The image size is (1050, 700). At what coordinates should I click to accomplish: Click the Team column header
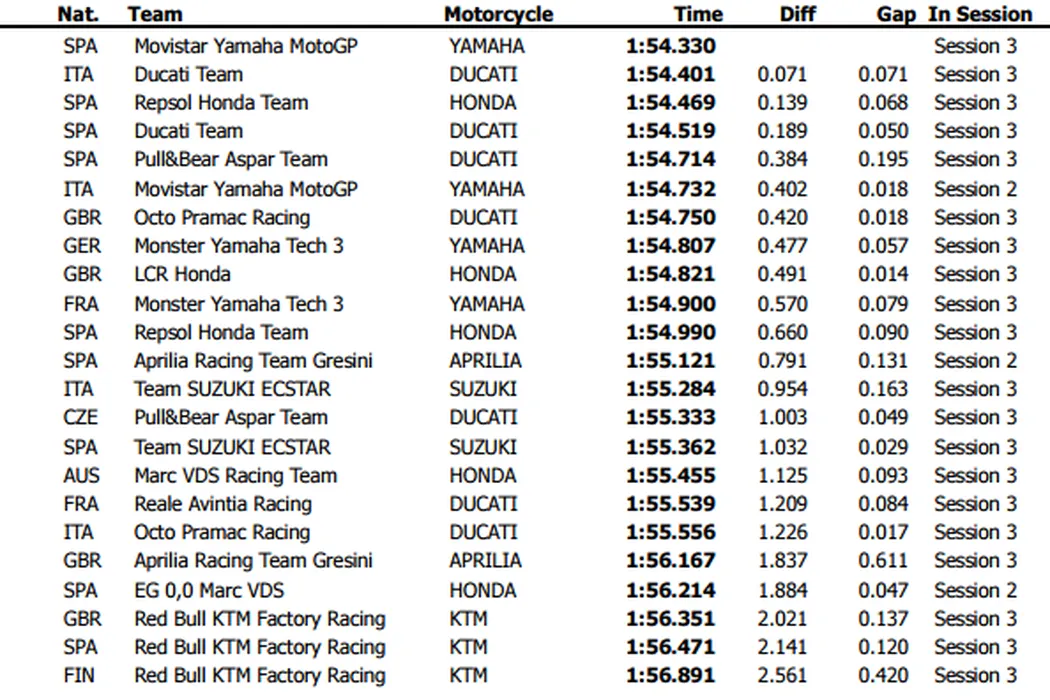(153, 15)
